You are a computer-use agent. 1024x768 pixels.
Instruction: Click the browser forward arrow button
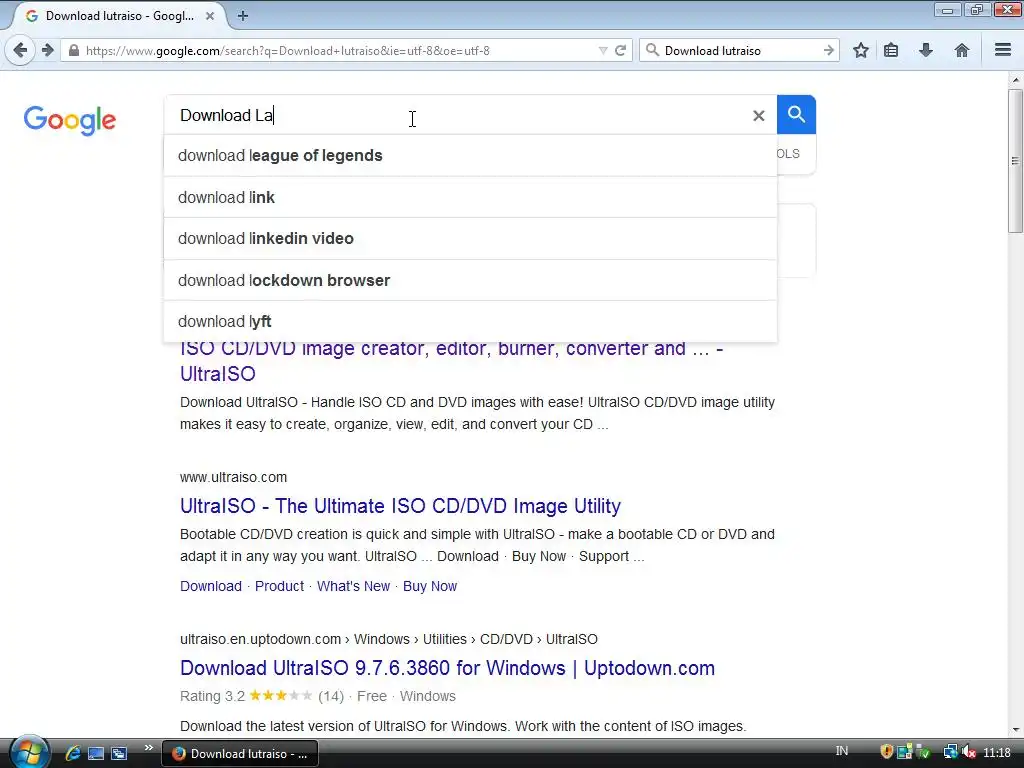[48, 50]
